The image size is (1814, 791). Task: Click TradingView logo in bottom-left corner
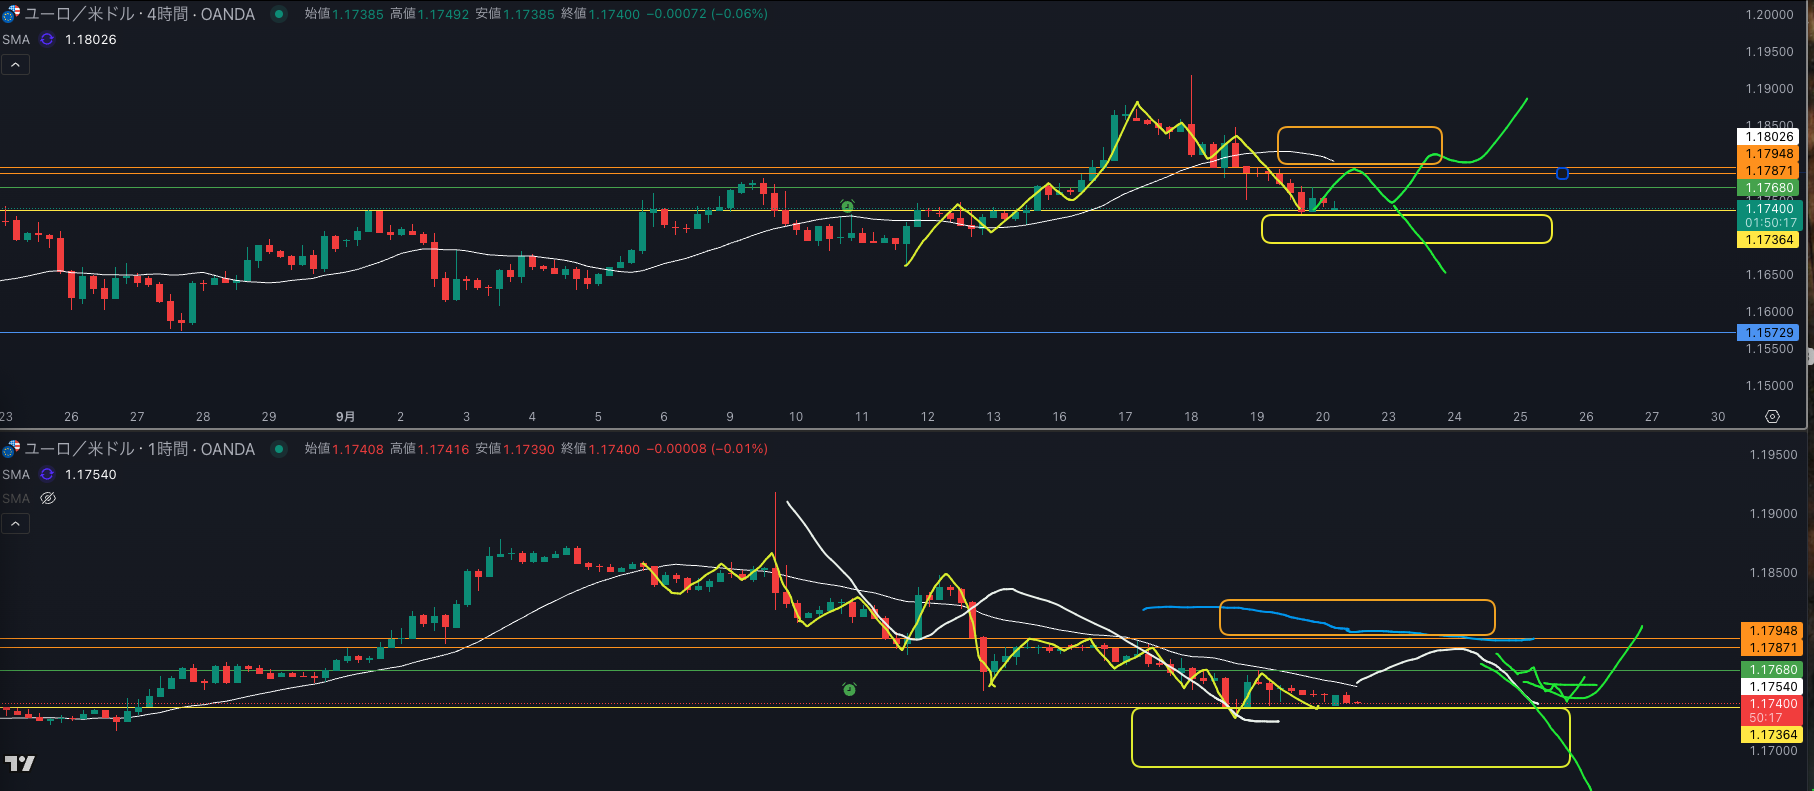tap(19, 764)
